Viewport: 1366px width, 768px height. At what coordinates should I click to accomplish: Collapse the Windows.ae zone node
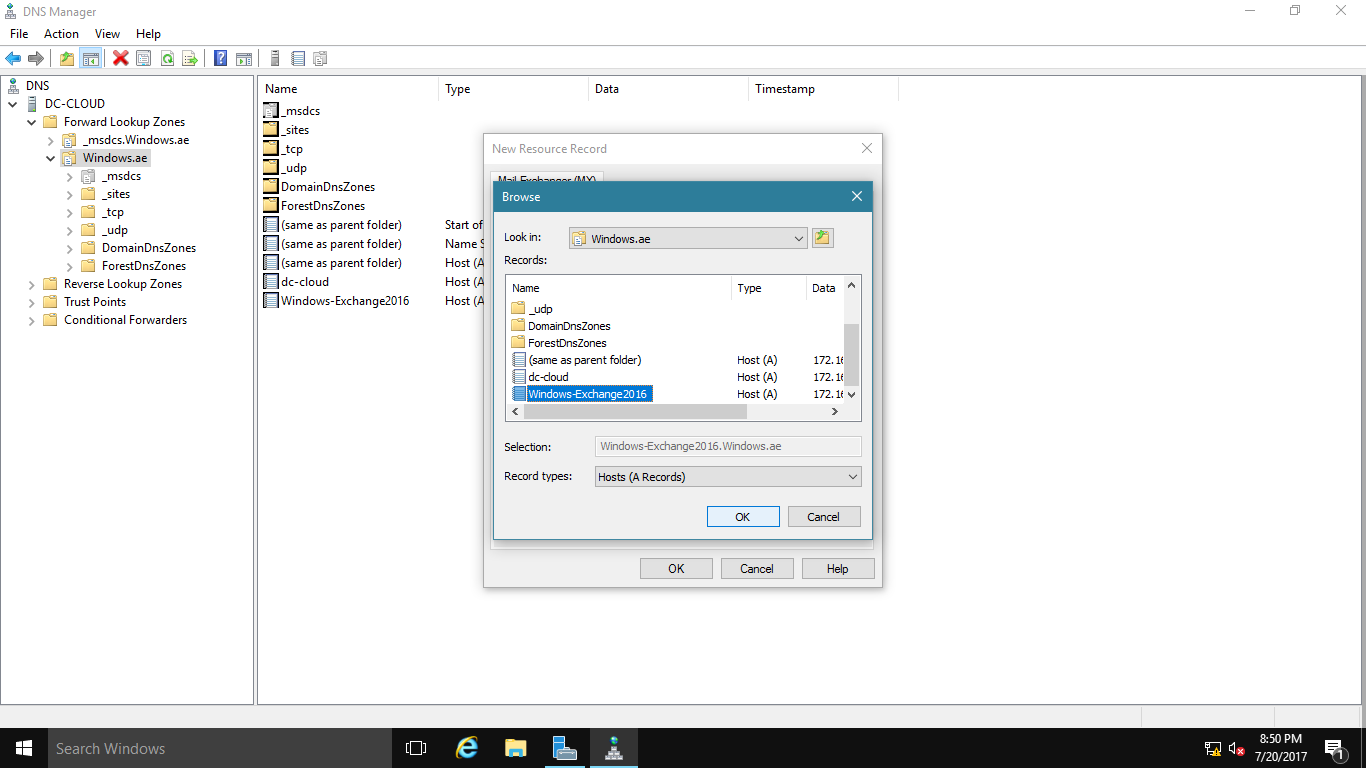(x=51, y=158)
